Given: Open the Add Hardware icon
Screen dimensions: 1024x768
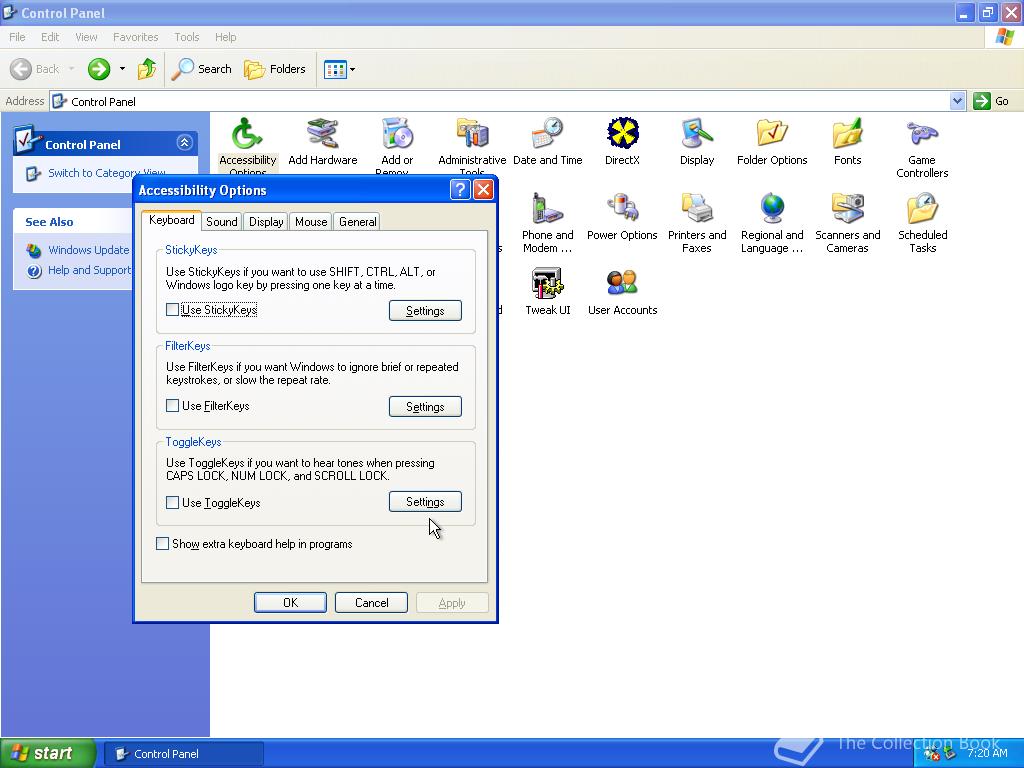Looking at the screenshot, I should pos(323,142).
